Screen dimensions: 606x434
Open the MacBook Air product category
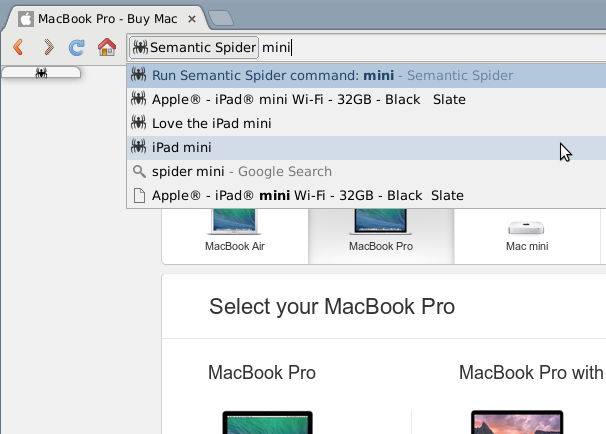pyautogui.click(x=234, y=235)
